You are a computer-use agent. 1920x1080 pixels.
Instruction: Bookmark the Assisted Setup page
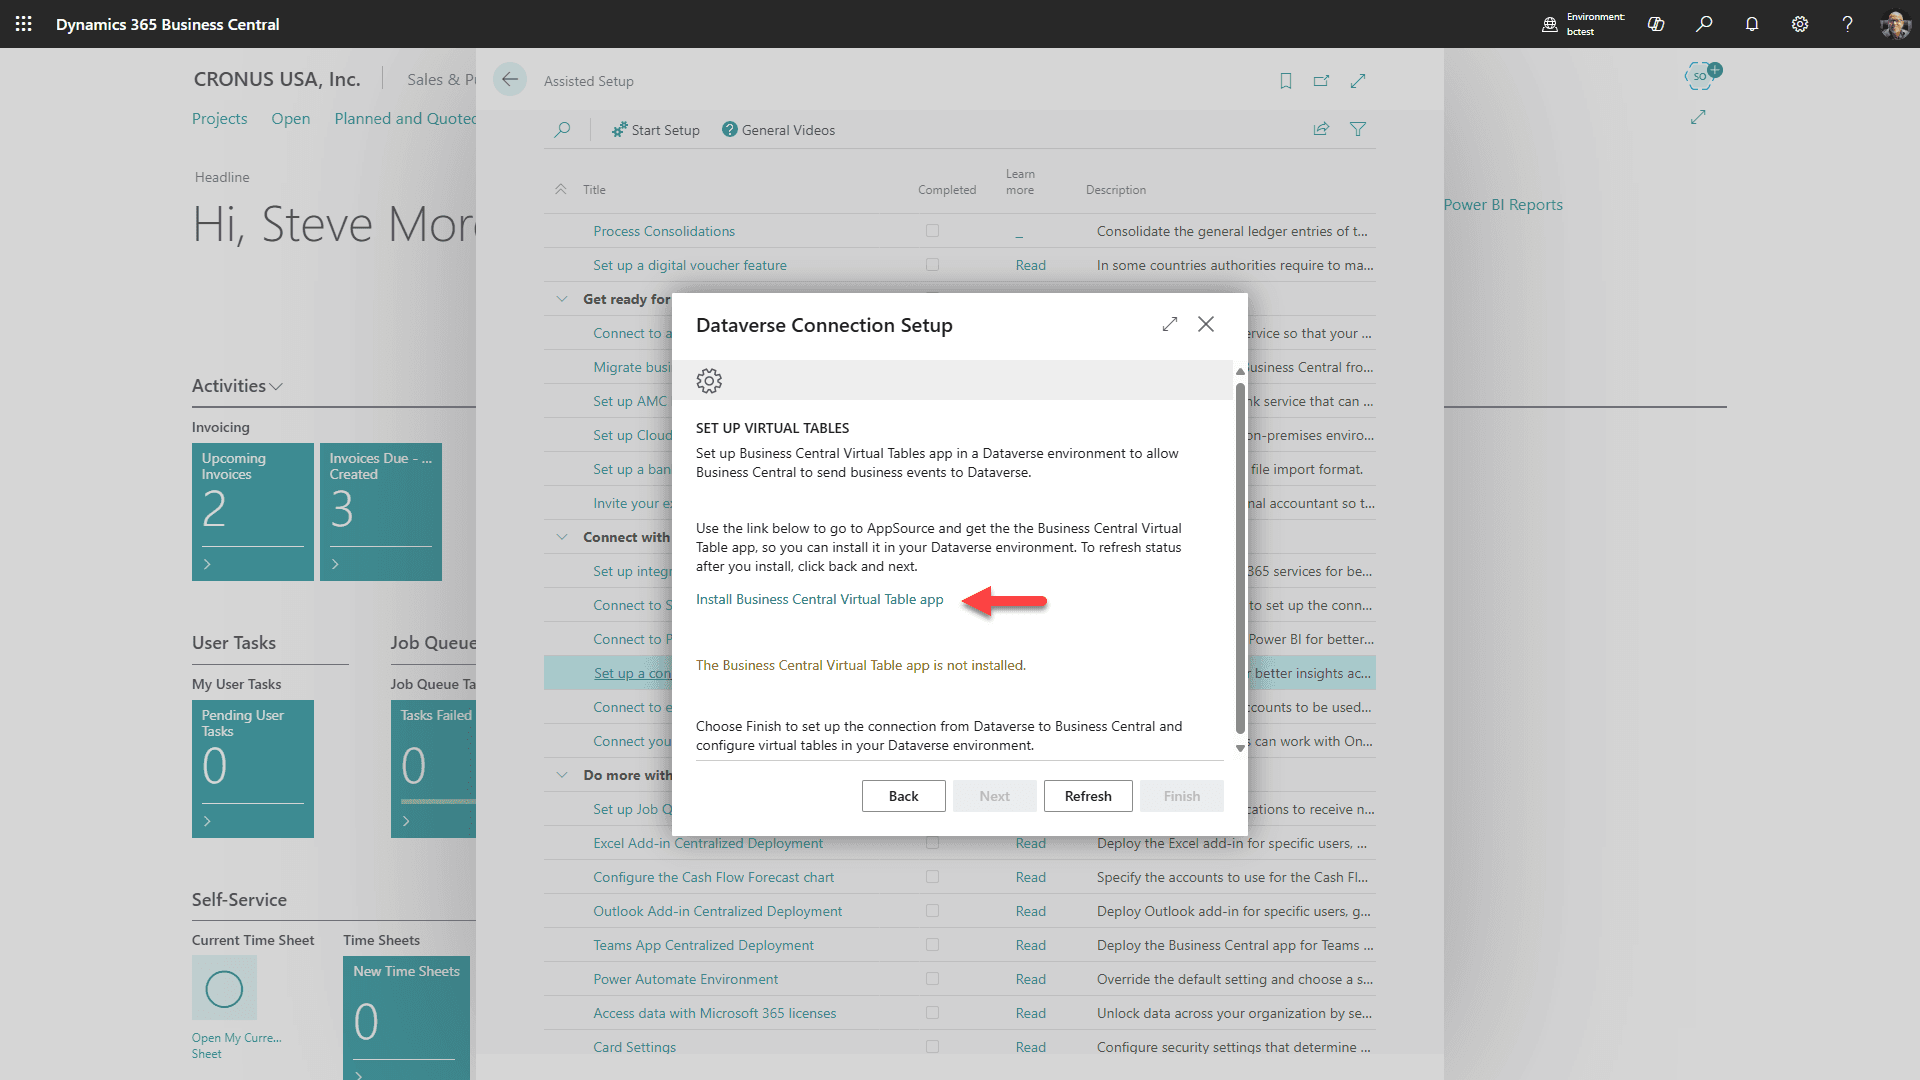[1286, 81]
